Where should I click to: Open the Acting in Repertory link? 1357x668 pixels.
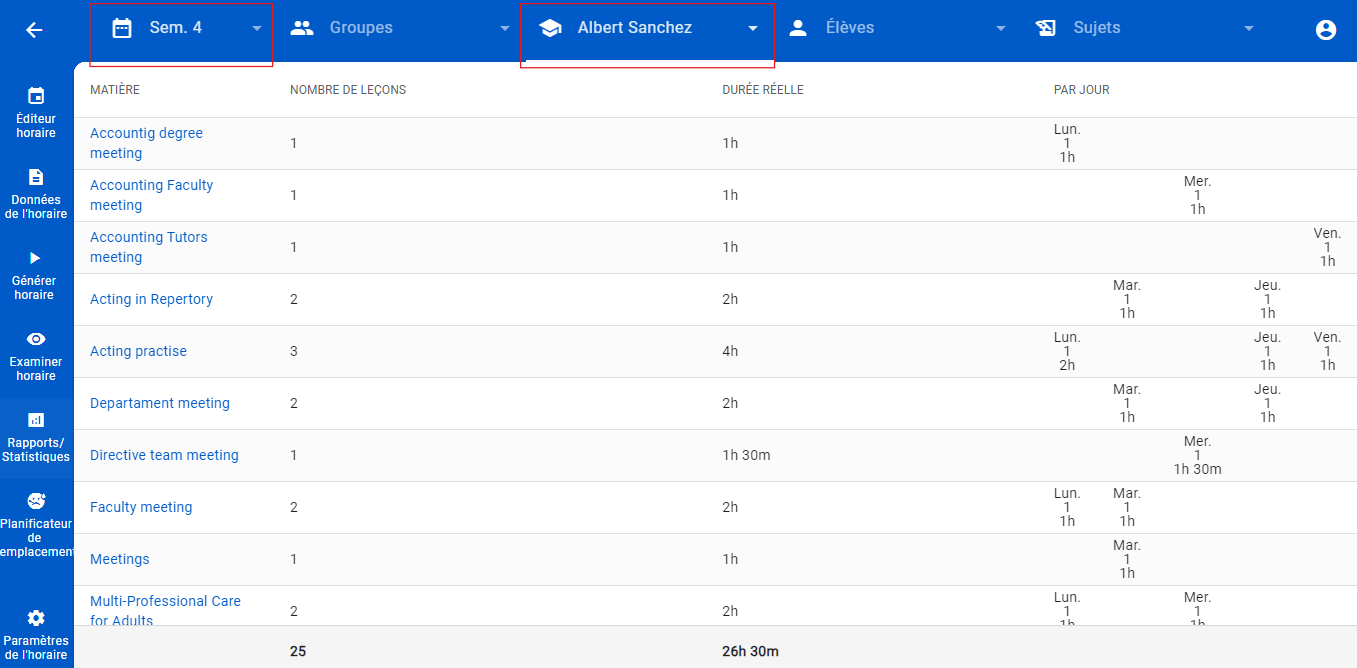click(151, 299)
